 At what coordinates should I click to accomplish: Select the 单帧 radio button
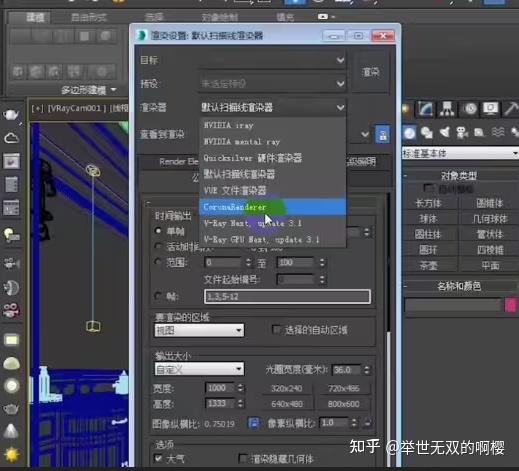tap(159, 231)
